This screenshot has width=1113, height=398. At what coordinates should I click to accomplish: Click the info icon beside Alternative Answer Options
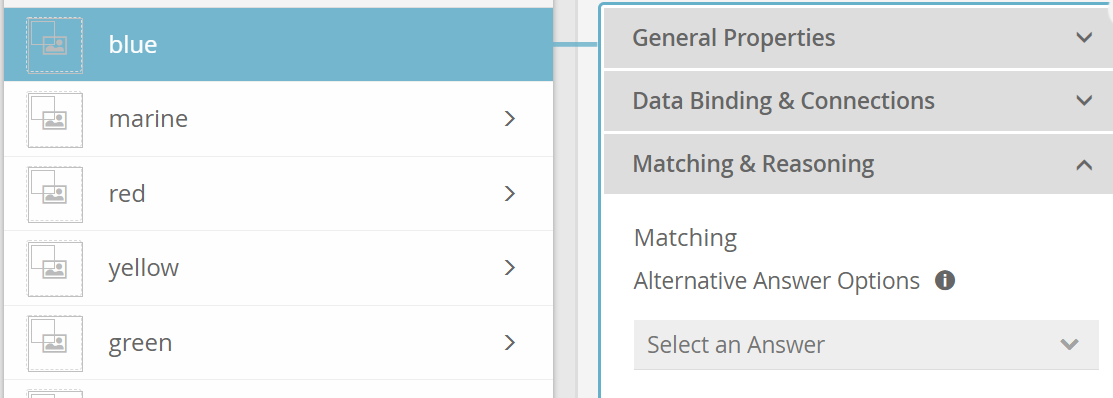click(x=944, y=281)
